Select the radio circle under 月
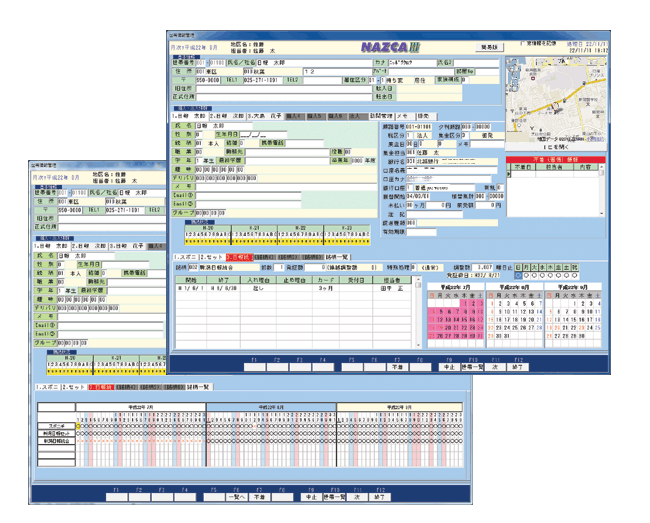The width and height of the screenshot is (650, 523). (526, 275)
